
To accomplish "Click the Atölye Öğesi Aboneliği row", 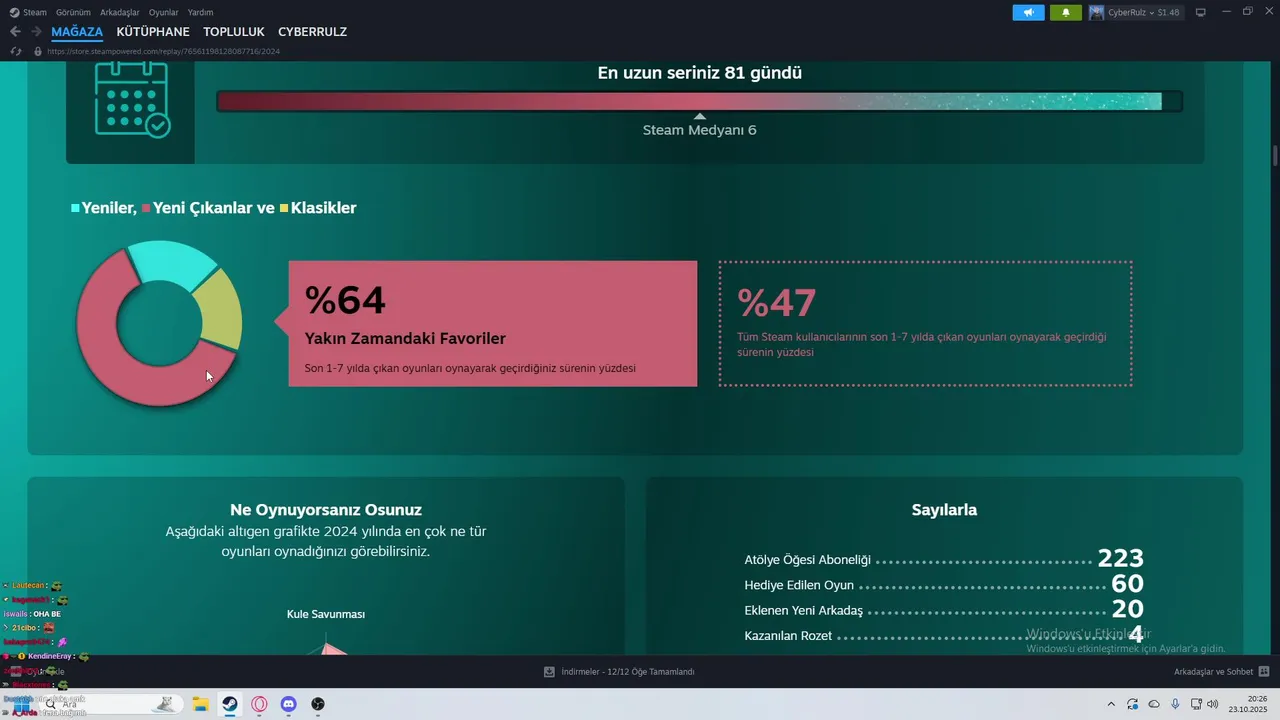I will pyautogui.click(x=943, y=560).
